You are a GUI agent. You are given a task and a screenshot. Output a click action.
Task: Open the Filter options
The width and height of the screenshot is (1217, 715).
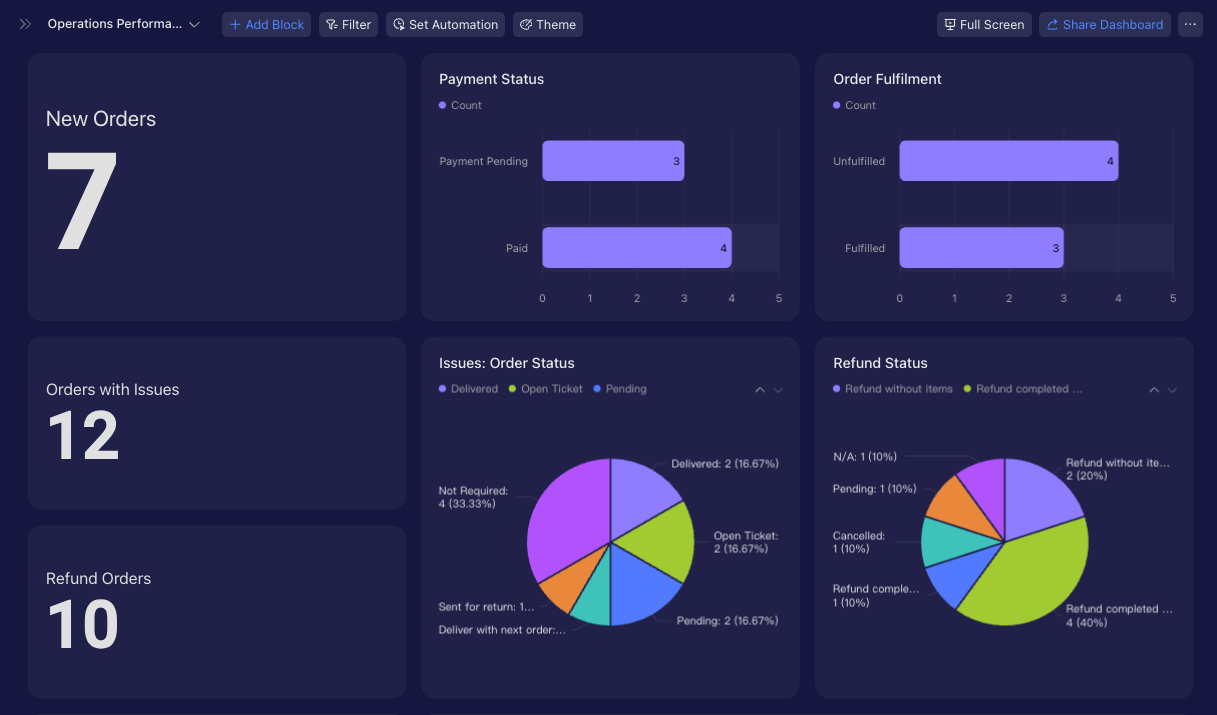click(348, 24)
